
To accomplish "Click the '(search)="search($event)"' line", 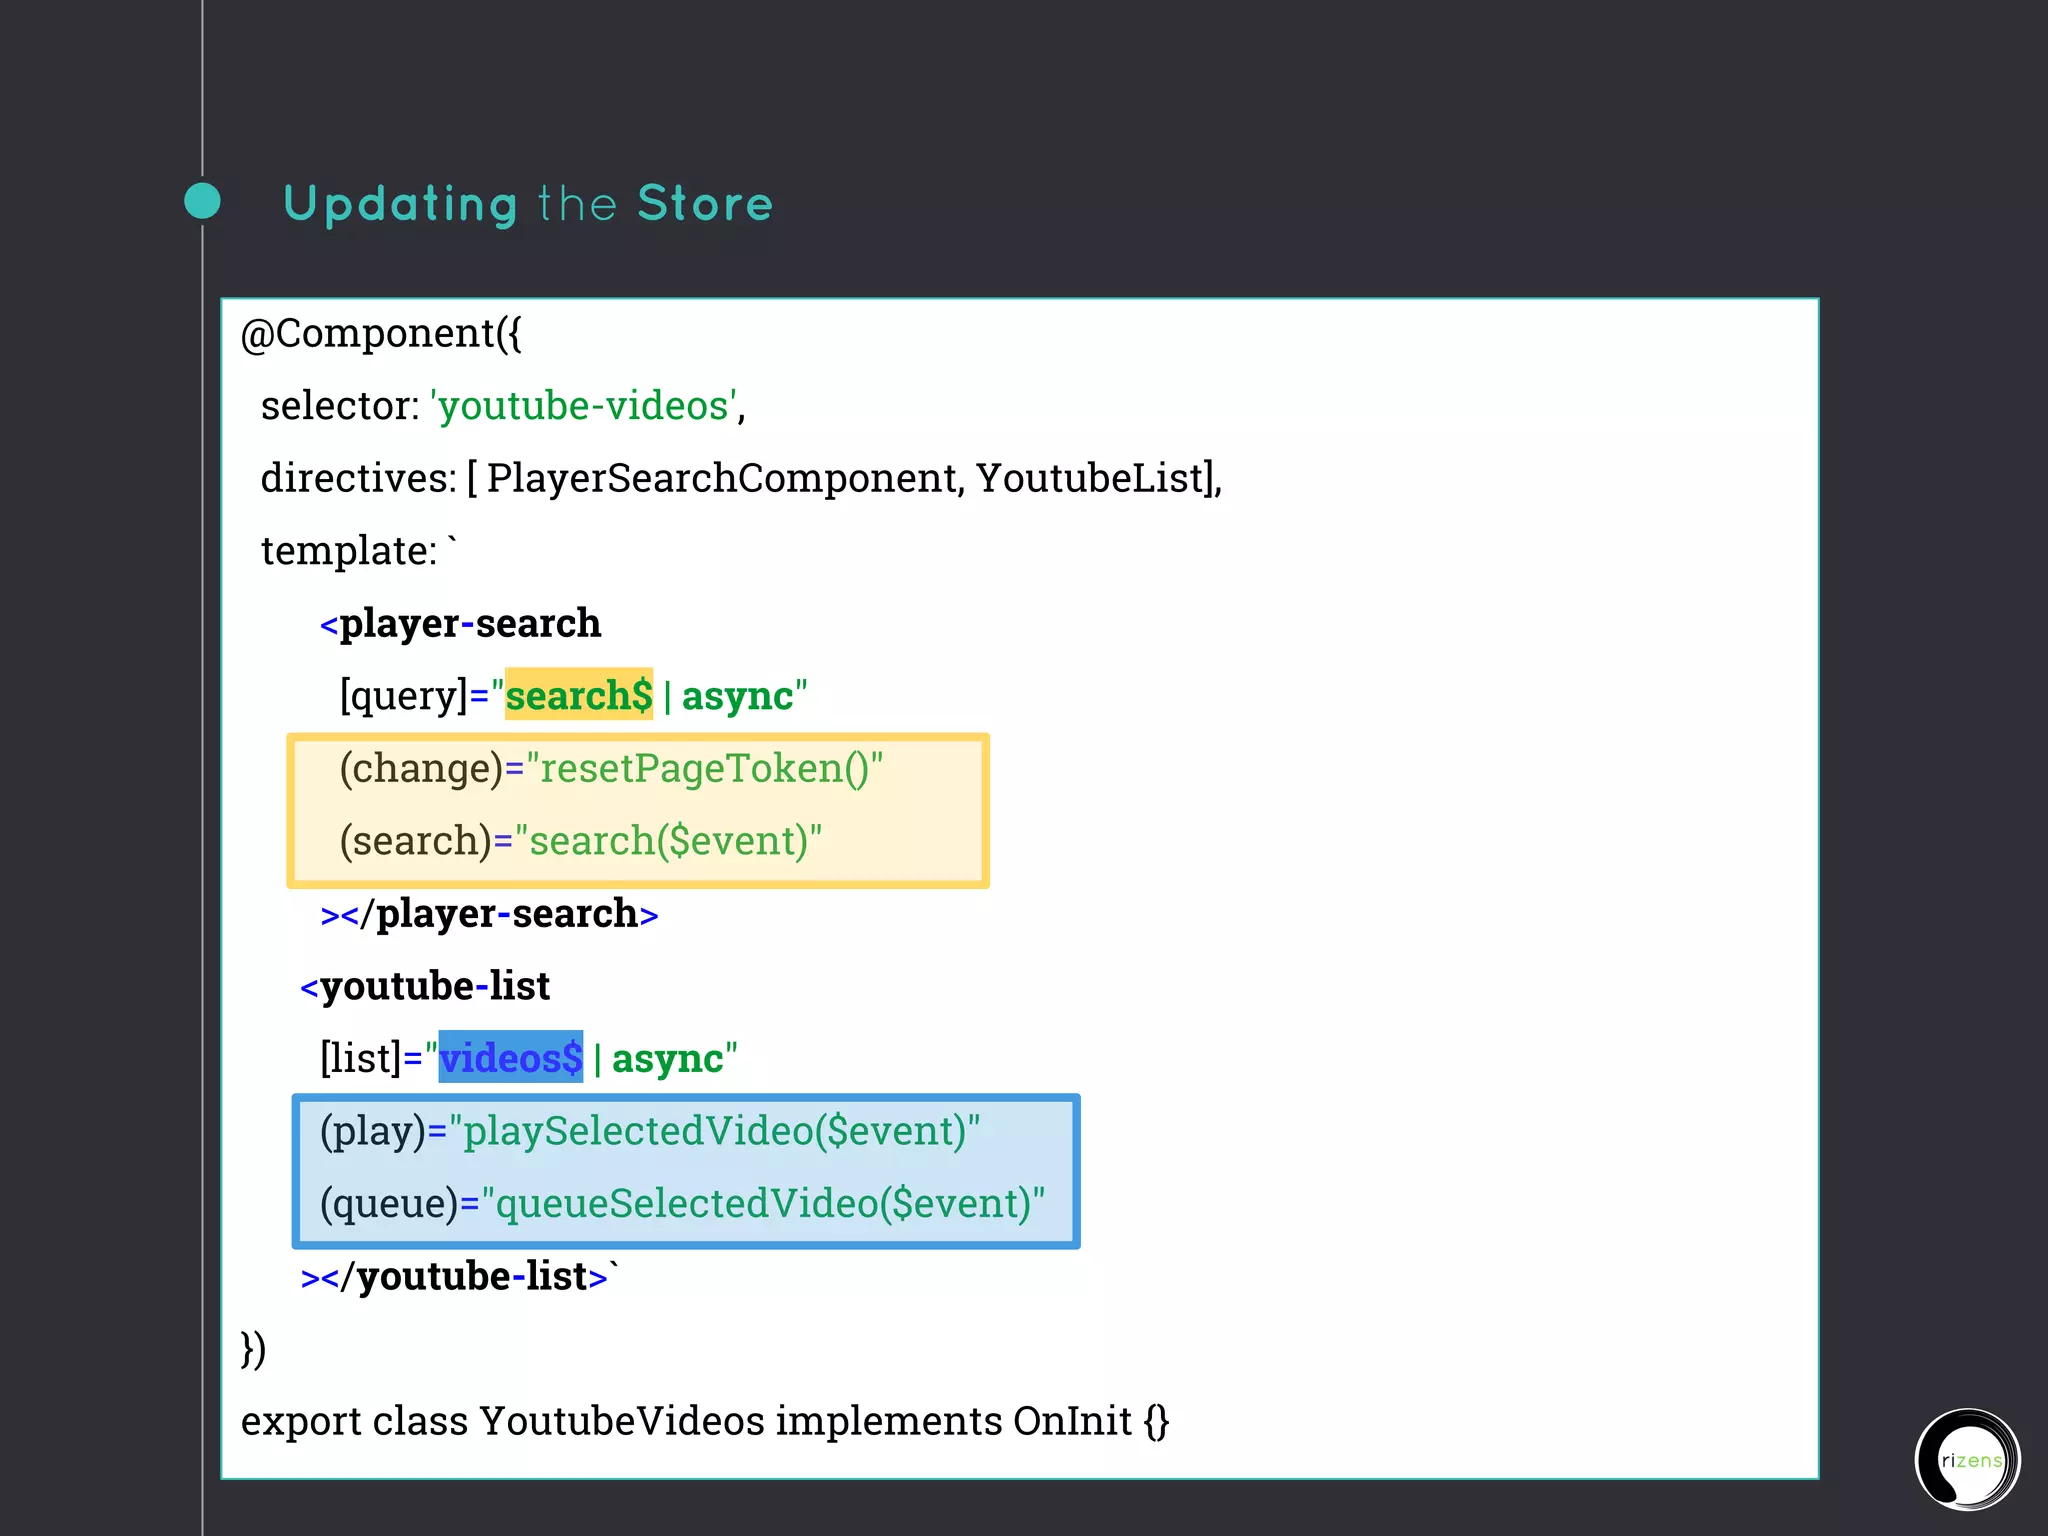I will 580,840.
